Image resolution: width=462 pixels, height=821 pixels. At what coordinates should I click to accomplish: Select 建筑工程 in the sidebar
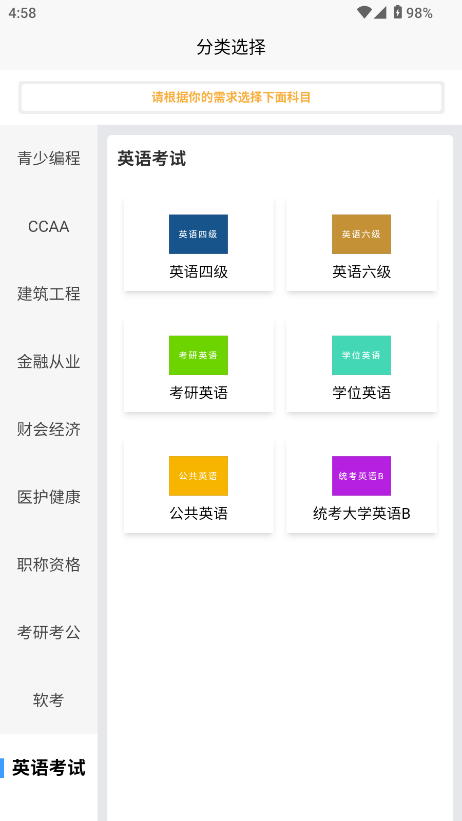pyautogui.click(x=49, y=294)
